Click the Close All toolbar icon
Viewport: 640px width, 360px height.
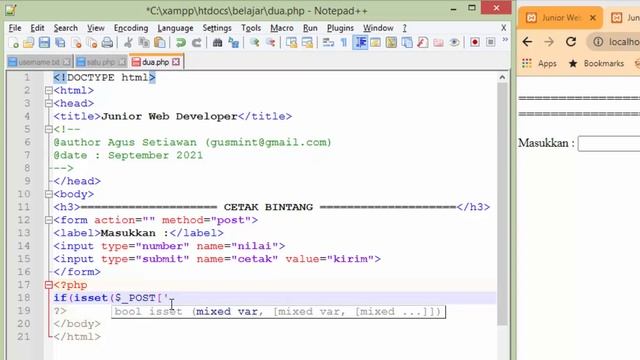[92, 42]
